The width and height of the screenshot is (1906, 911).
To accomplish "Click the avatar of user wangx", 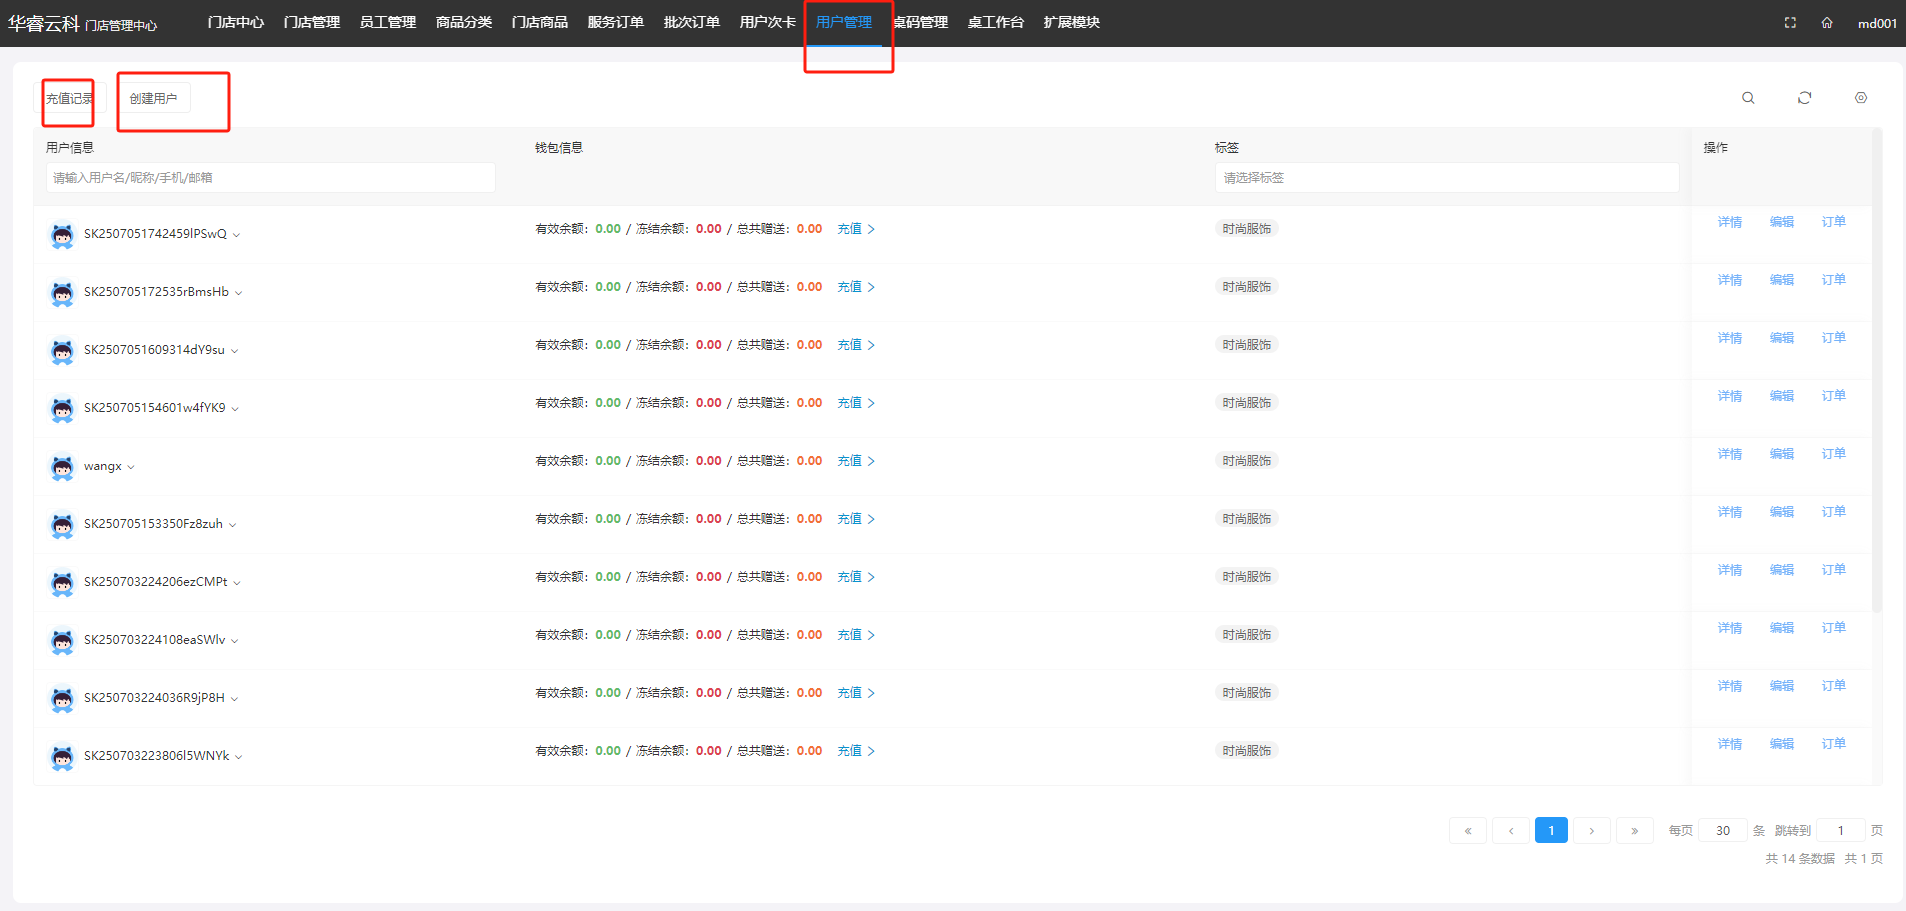I will click(x=62, y=467).
